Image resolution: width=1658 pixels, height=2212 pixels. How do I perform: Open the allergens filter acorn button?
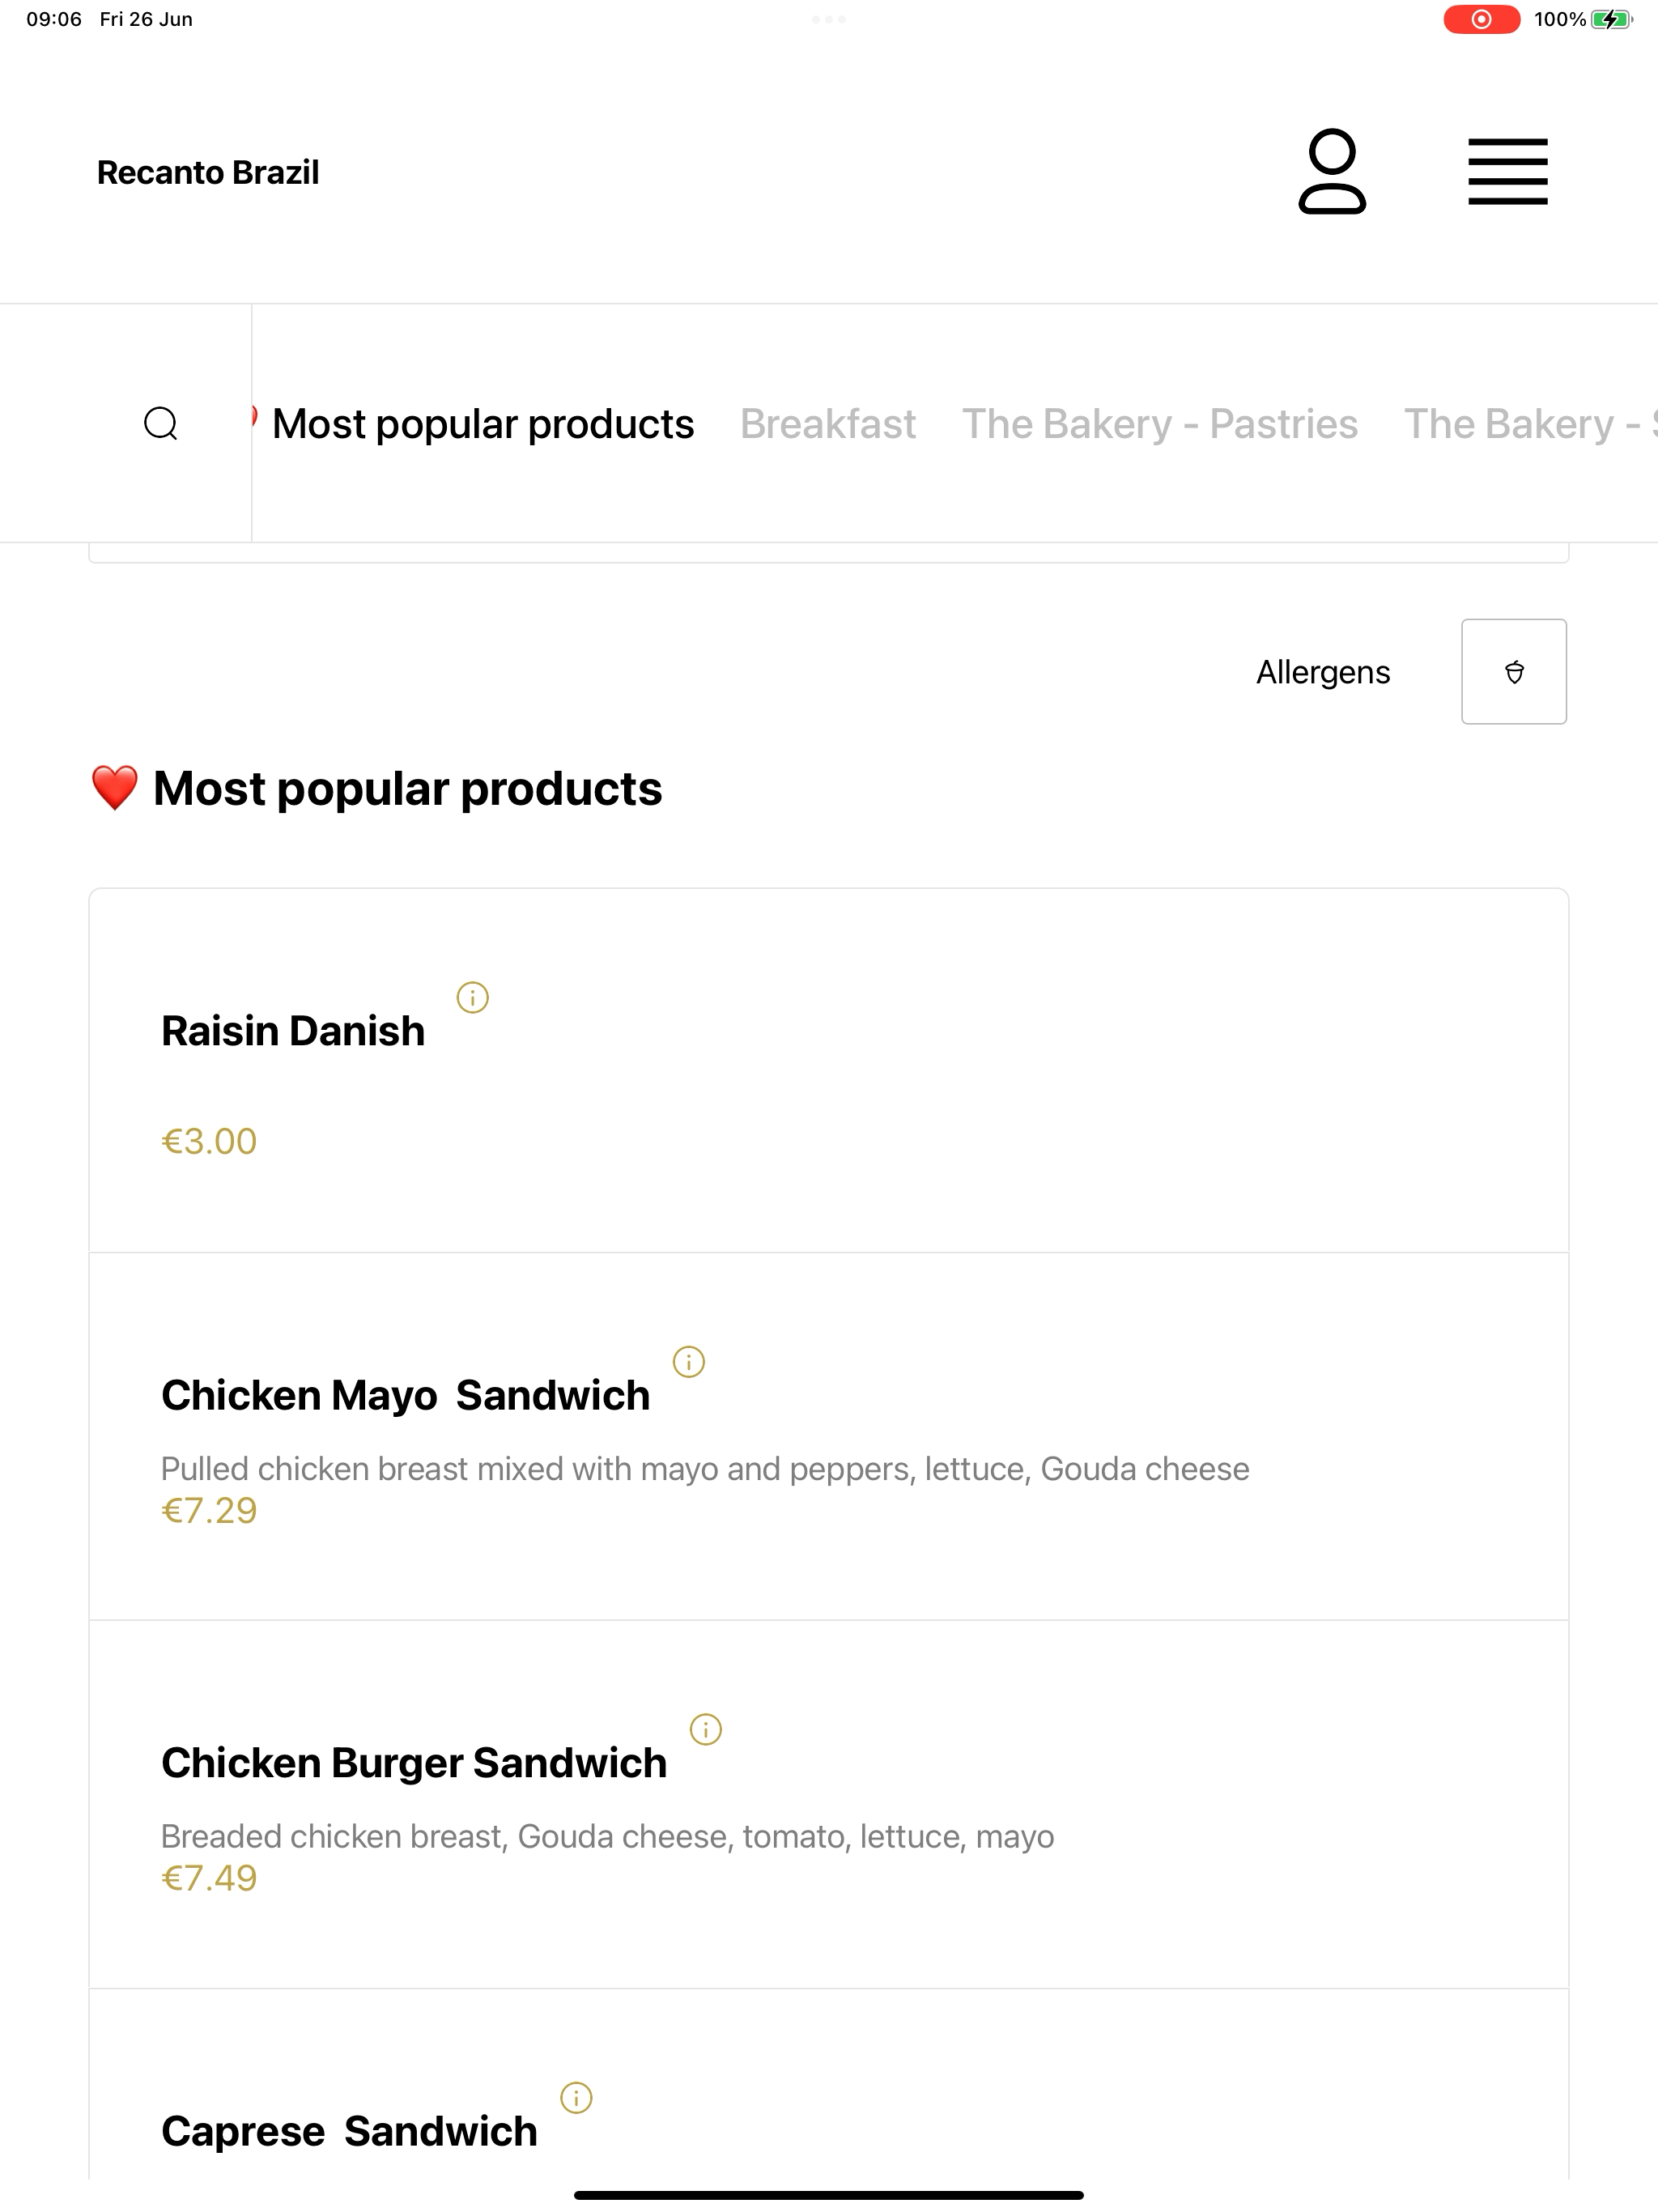1513,671
